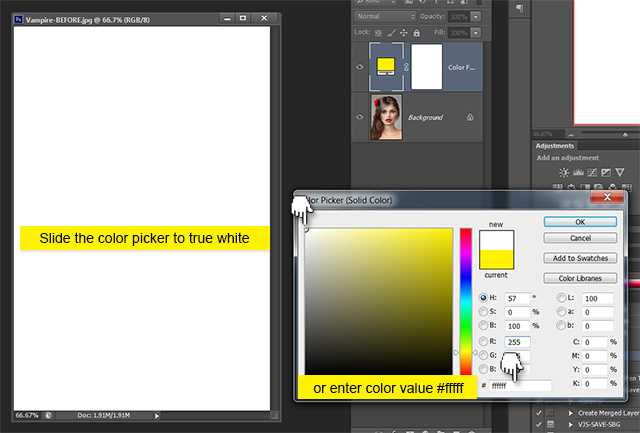Select the Hue (H) radio button
640x433 pixels.
(x=485, y=298)
